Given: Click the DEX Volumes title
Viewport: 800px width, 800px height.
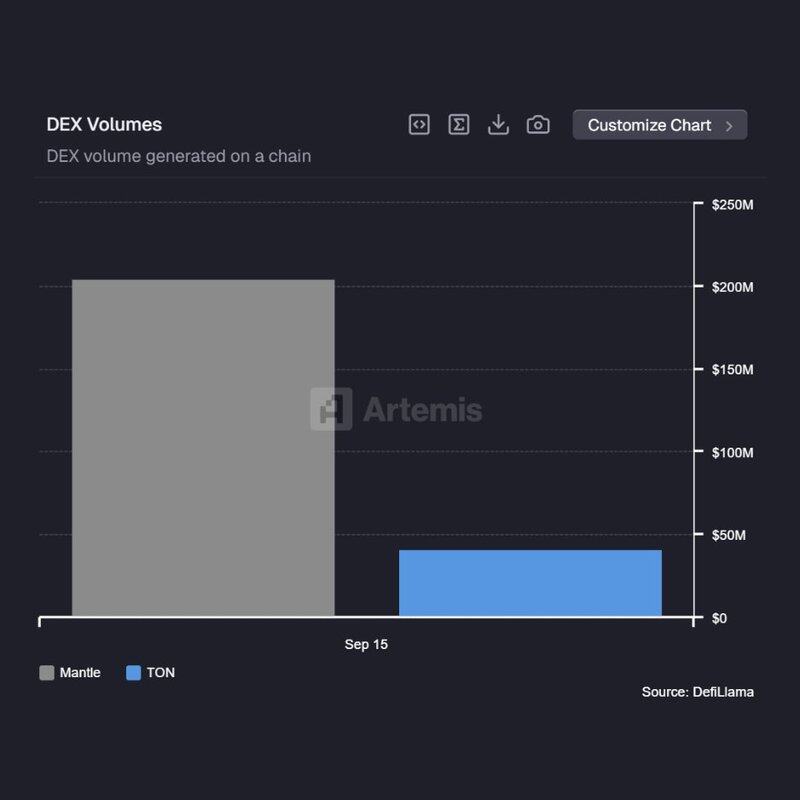Looking at the screenshot, I should (104, 124).
